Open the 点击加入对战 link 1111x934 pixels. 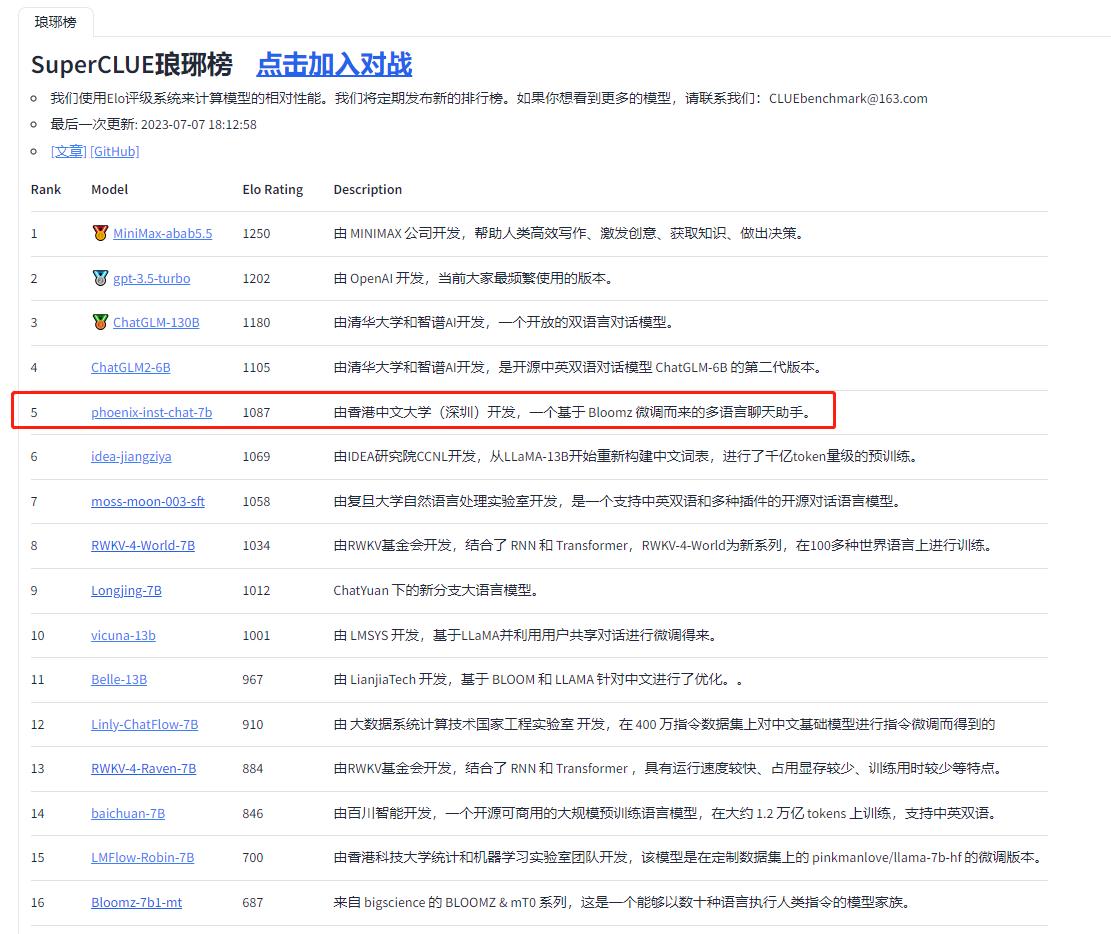pos(334,64)
